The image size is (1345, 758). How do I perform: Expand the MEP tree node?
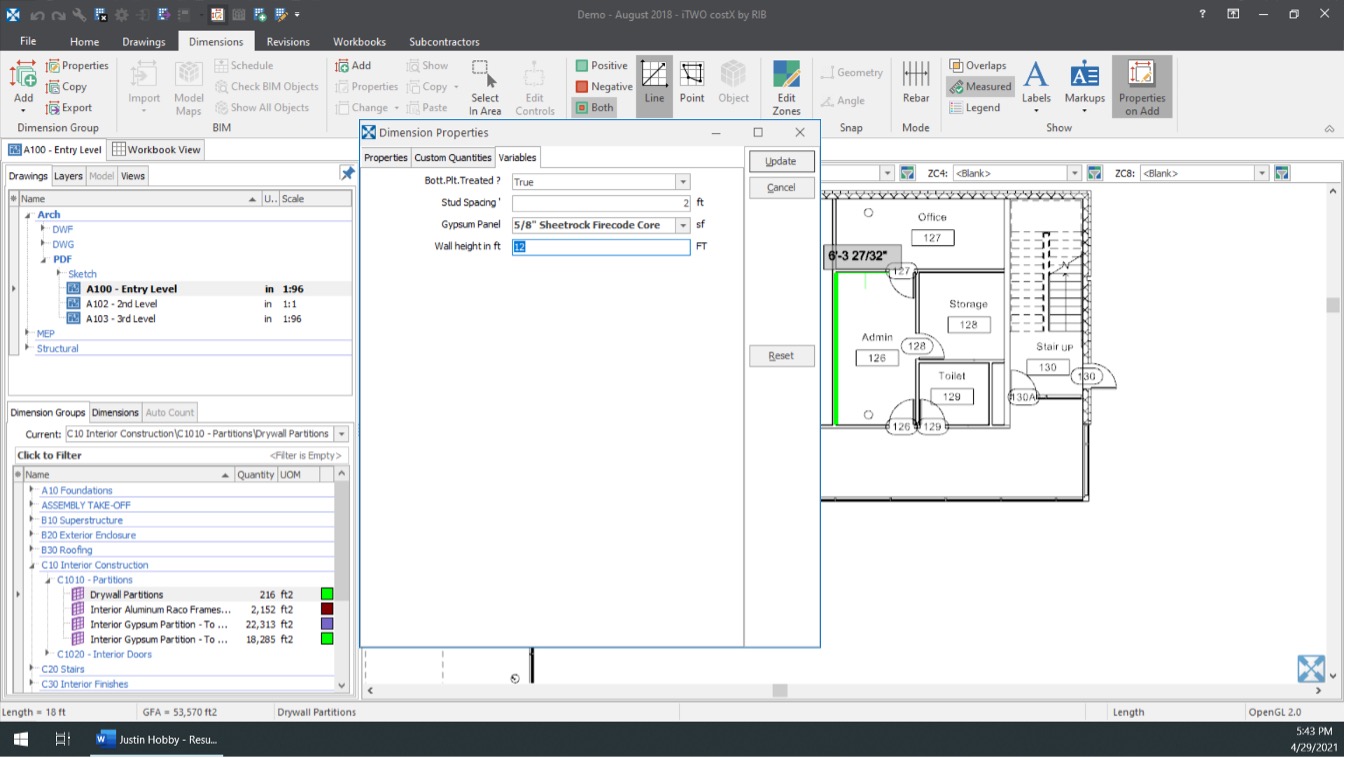(28, 333)
